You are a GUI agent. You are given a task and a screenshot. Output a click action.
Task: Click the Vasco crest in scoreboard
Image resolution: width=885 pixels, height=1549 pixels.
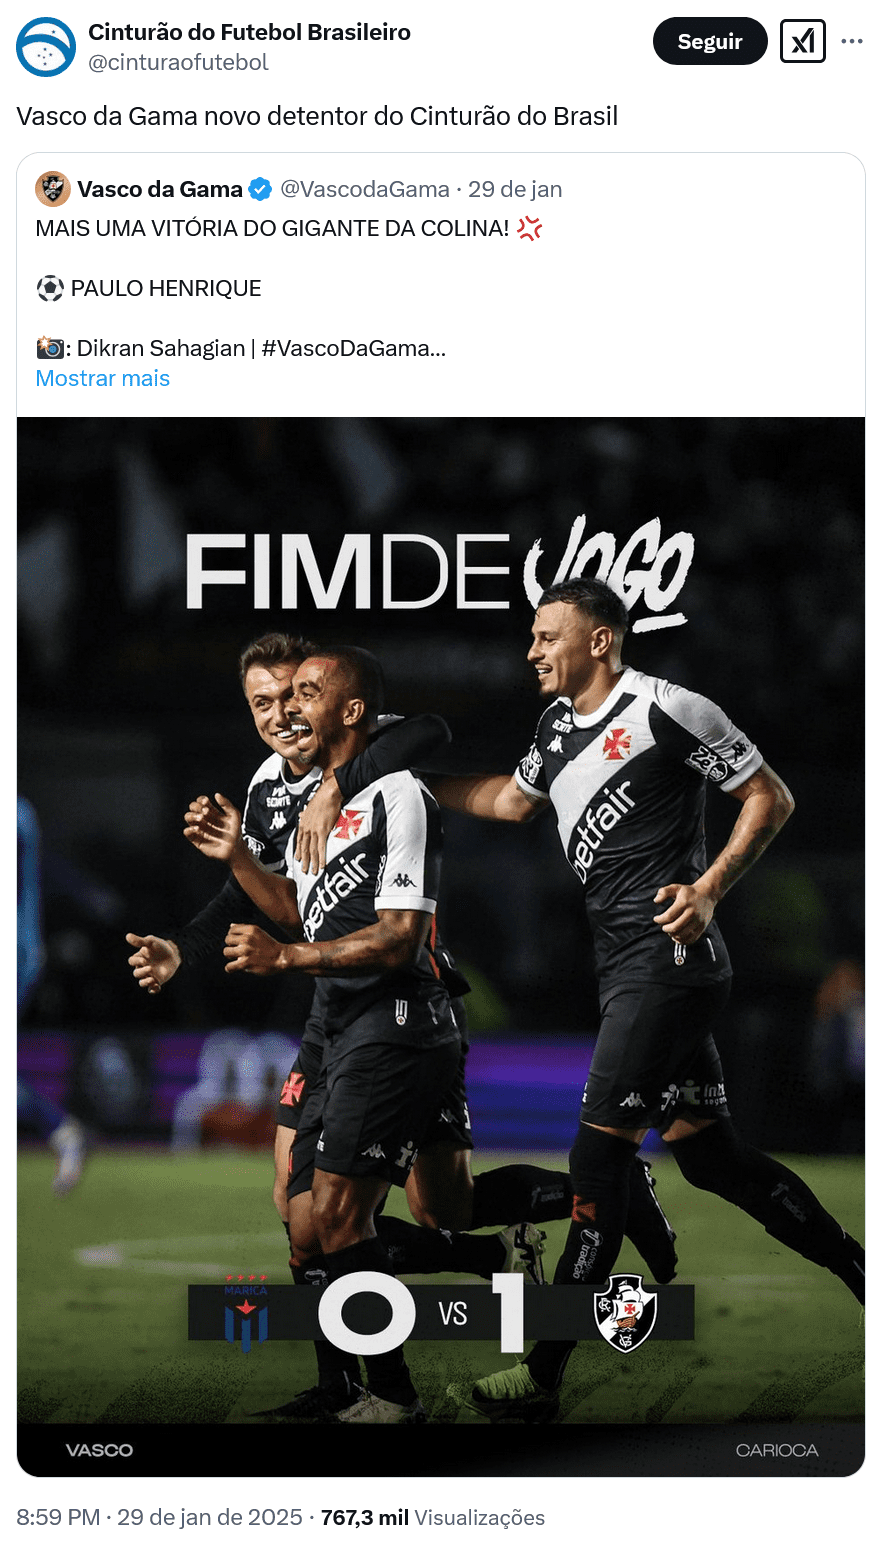click(625, 1313)
